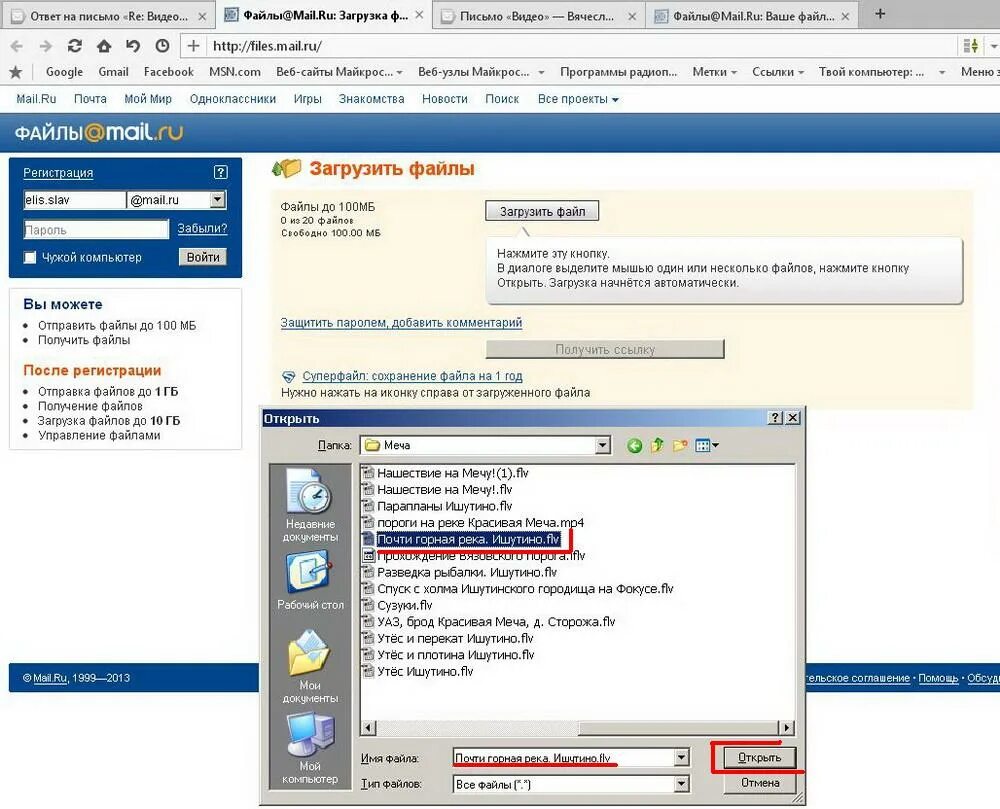Image resolution: width=1000 pixels, height=809 pixels.
Task: Click the horizontal scrollbar left arrow in file list
Action: tap(369, 727)
